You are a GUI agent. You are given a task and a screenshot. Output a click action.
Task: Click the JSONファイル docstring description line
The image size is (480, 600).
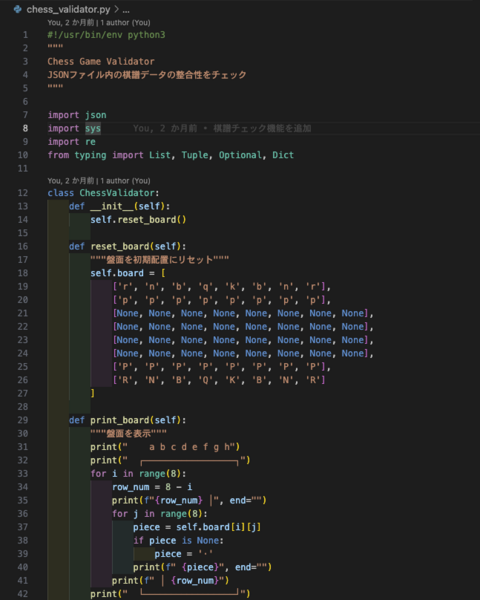(147, 75)
